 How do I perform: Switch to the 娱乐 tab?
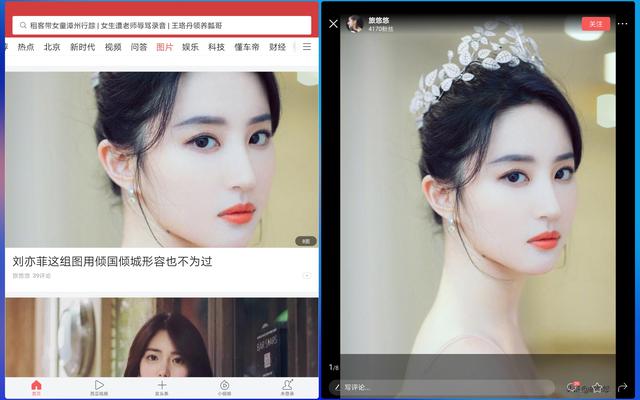(x=190, y=47)
